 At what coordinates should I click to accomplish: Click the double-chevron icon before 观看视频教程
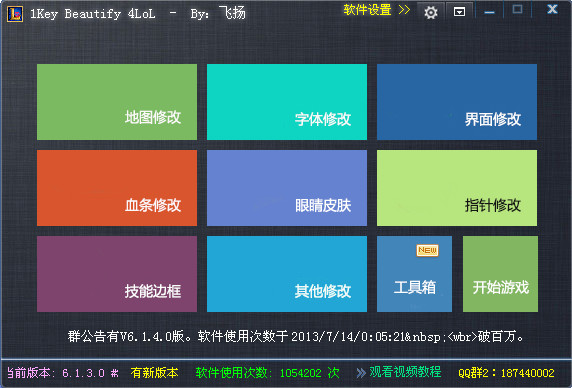pos(361,373)
